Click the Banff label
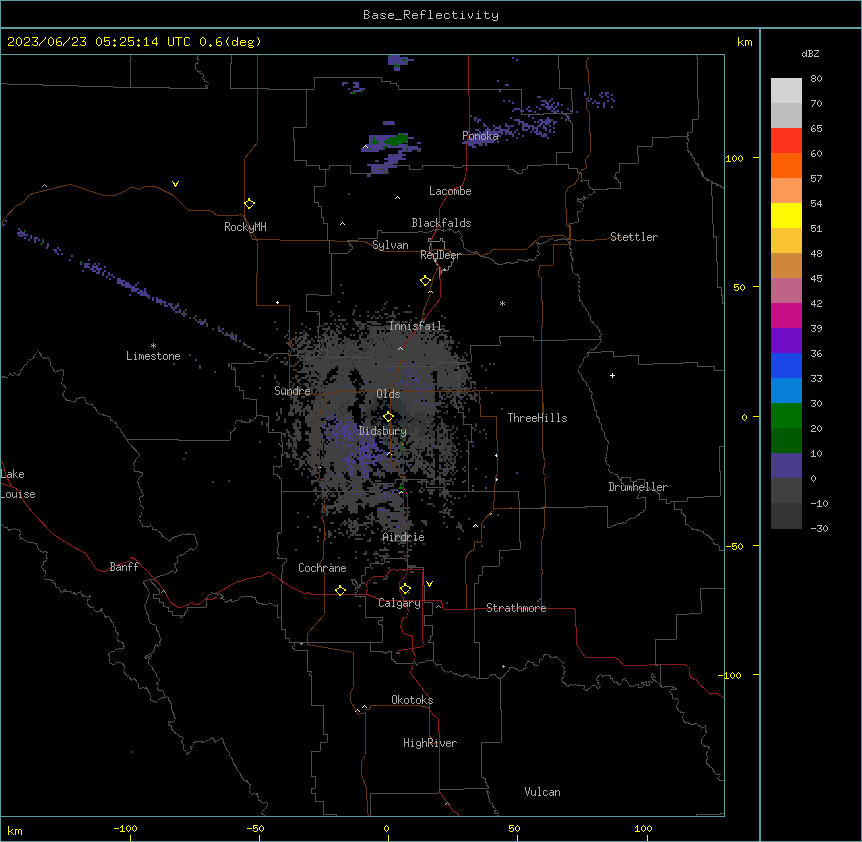The height and width of the screenshot is (842, 862). point(124,567)
